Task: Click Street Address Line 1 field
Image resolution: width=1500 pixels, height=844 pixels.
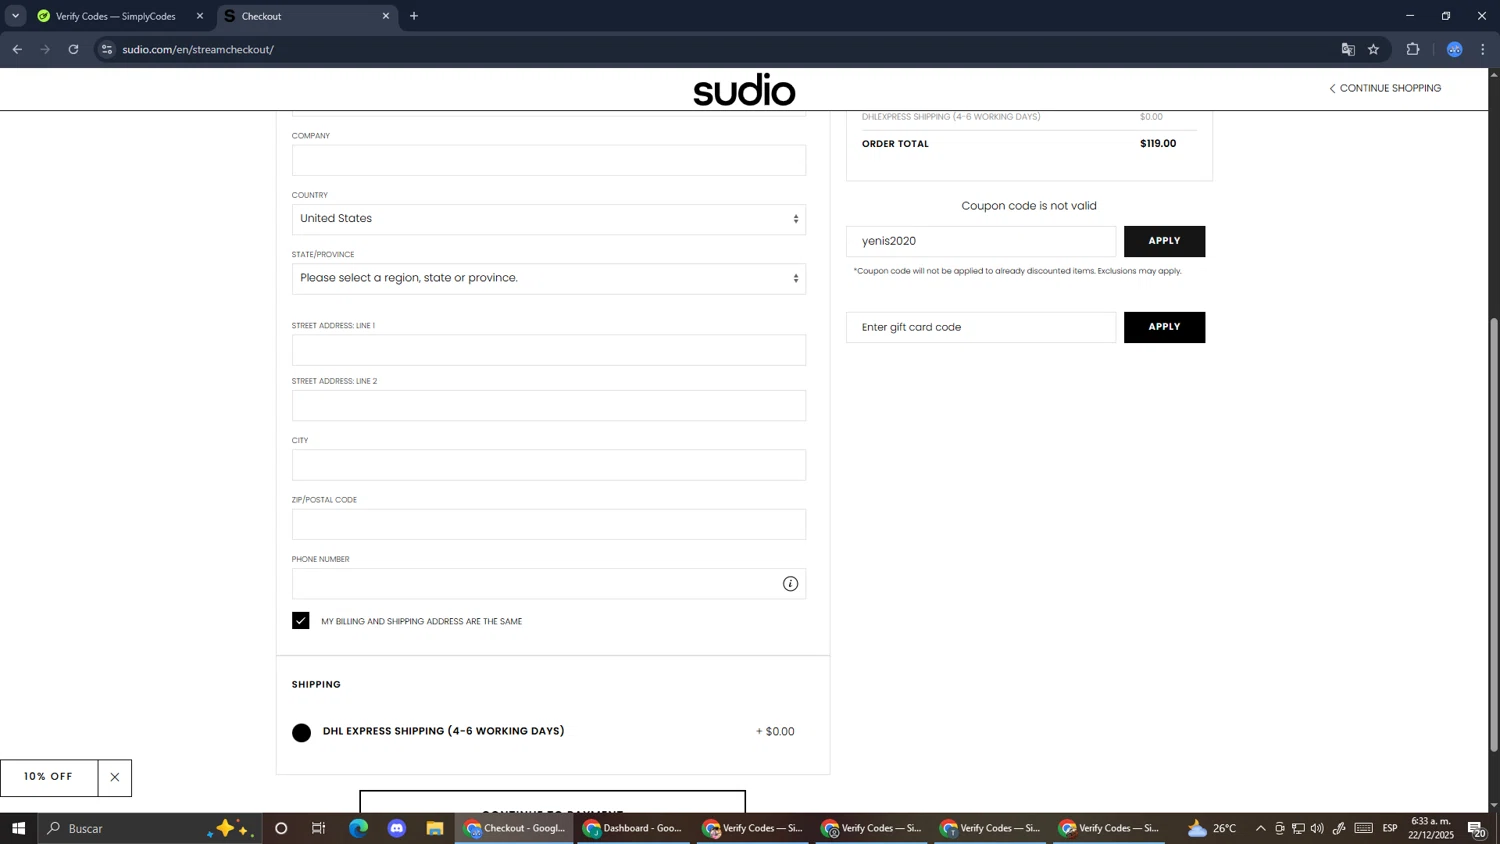Action: click(x=548, y=350)
